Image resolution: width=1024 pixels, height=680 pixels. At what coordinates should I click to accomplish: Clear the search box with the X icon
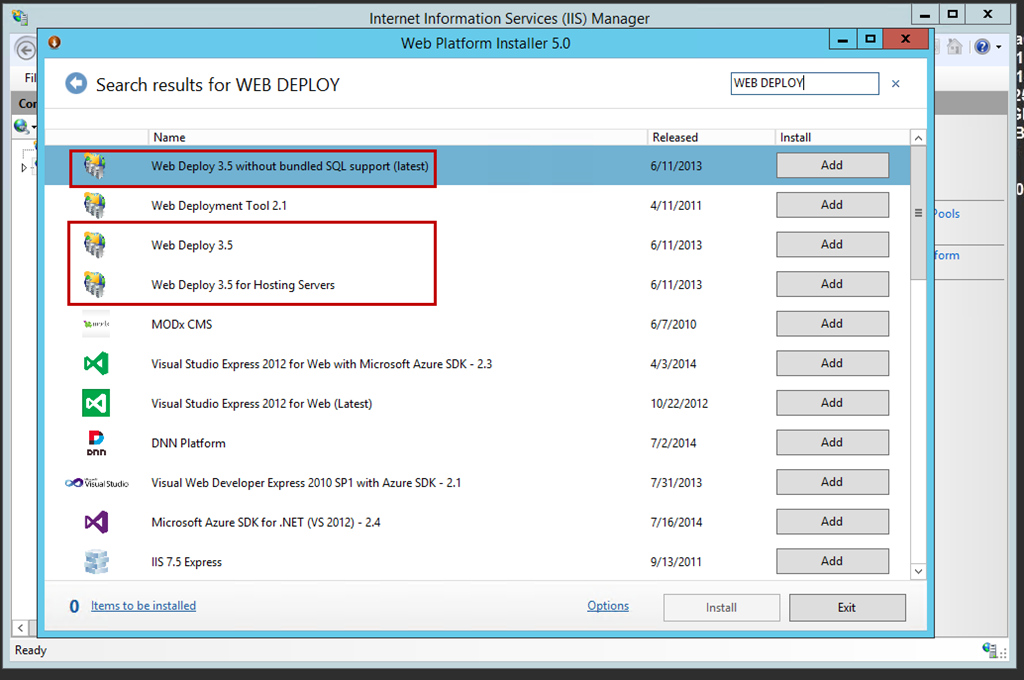pos(895,84)
